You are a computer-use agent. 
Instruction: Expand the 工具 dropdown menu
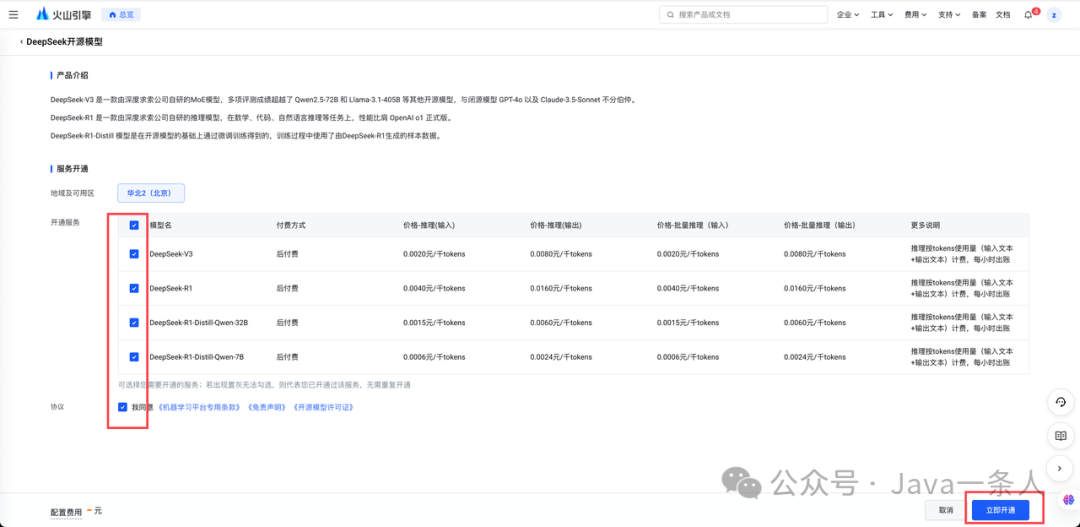(x=882, y=14)
